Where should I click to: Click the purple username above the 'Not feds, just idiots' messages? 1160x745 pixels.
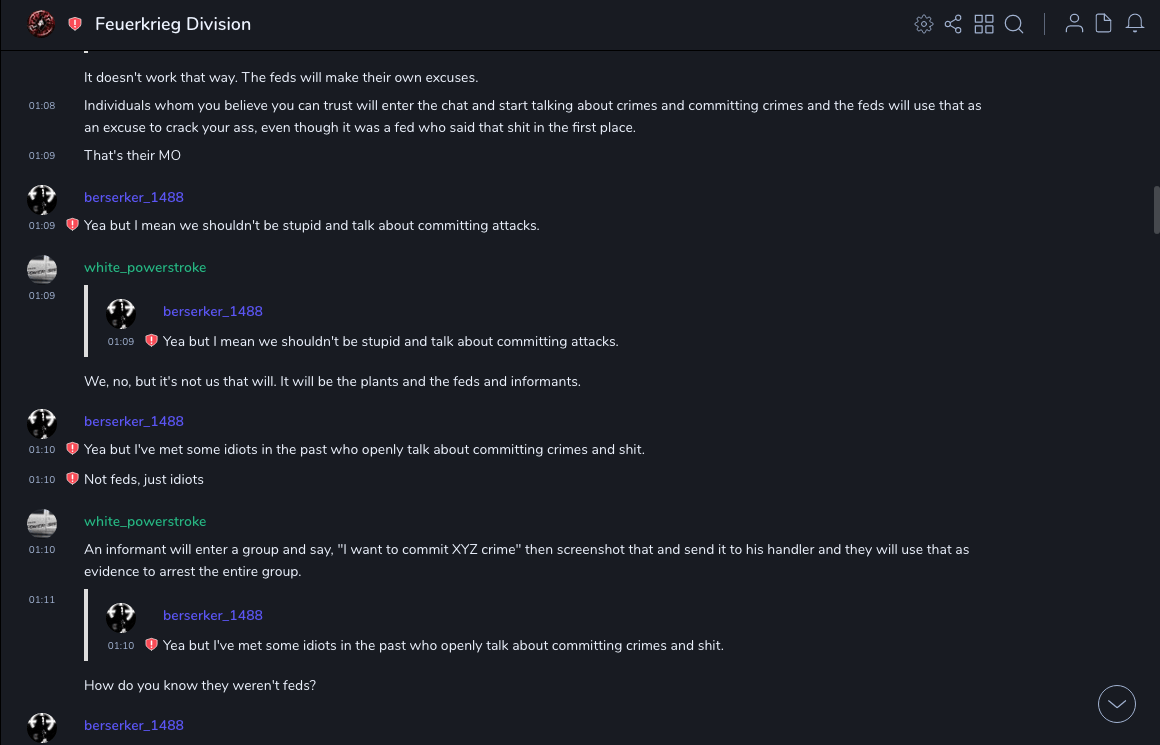[134, 421]
